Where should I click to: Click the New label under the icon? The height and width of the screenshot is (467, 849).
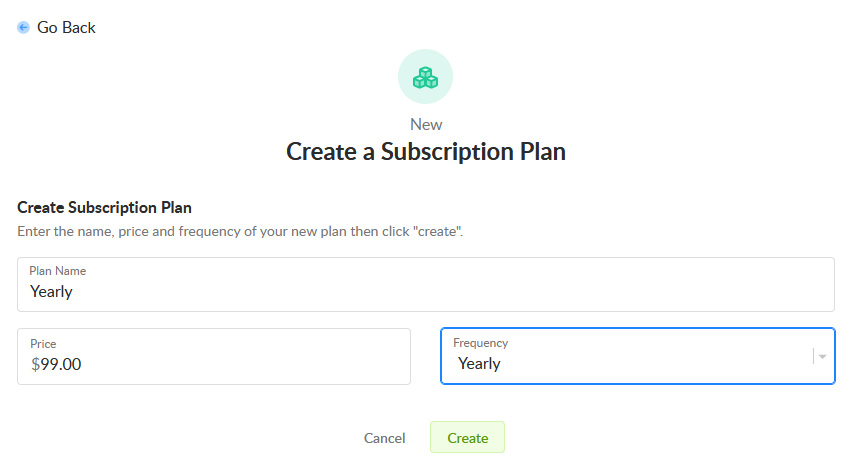click(426, 125)
